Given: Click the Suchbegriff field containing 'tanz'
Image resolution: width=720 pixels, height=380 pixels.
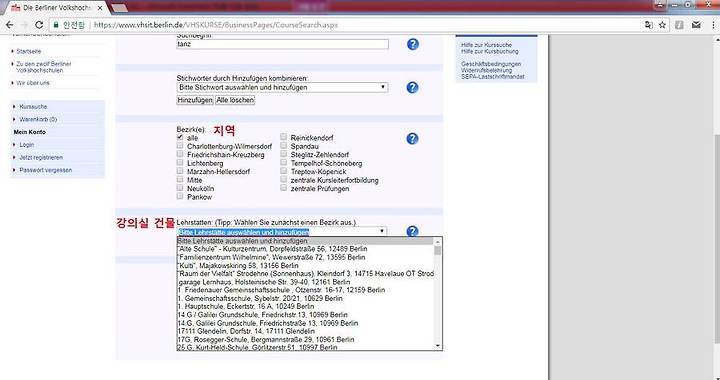Looking at the screenshot, I should [282, 44].
